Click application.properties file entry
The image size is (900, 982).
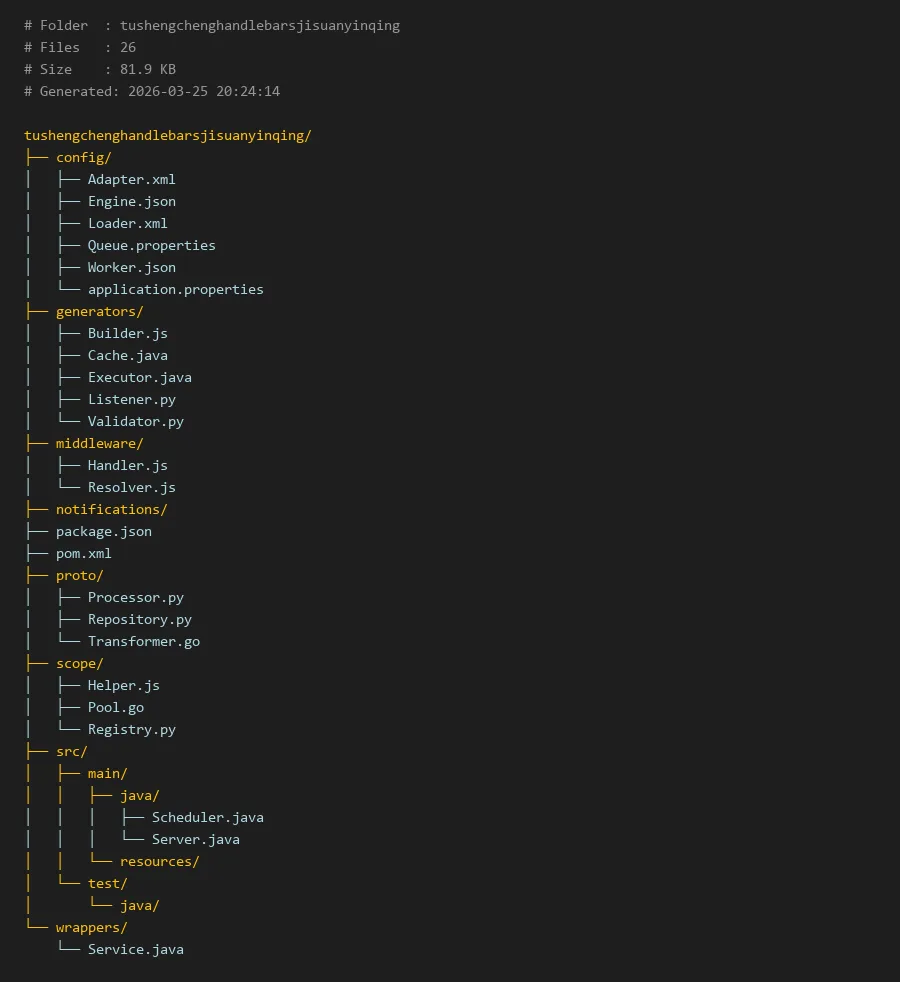[x=175, y=289]
